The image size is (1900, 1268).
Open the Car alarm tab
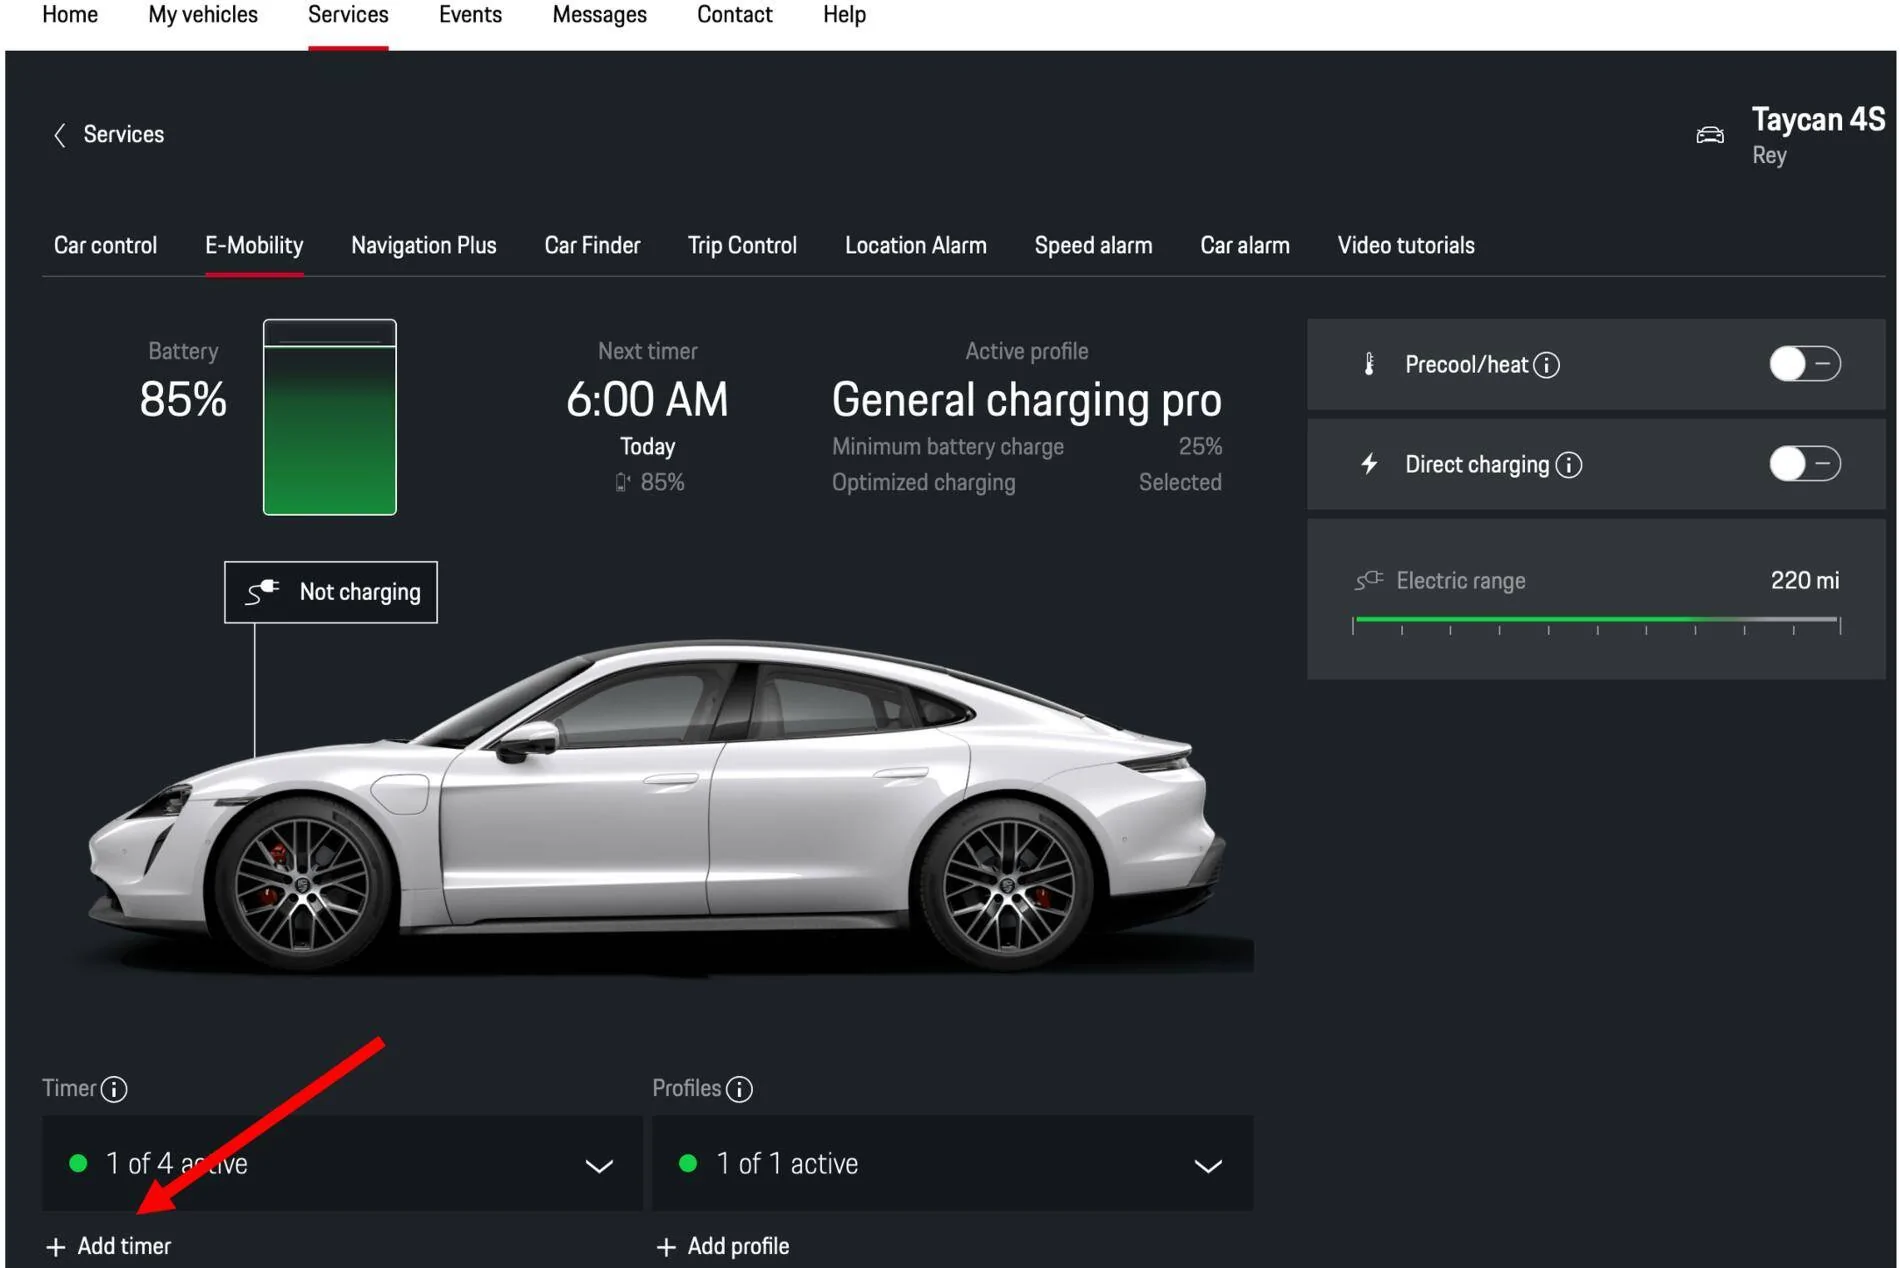1245,246
